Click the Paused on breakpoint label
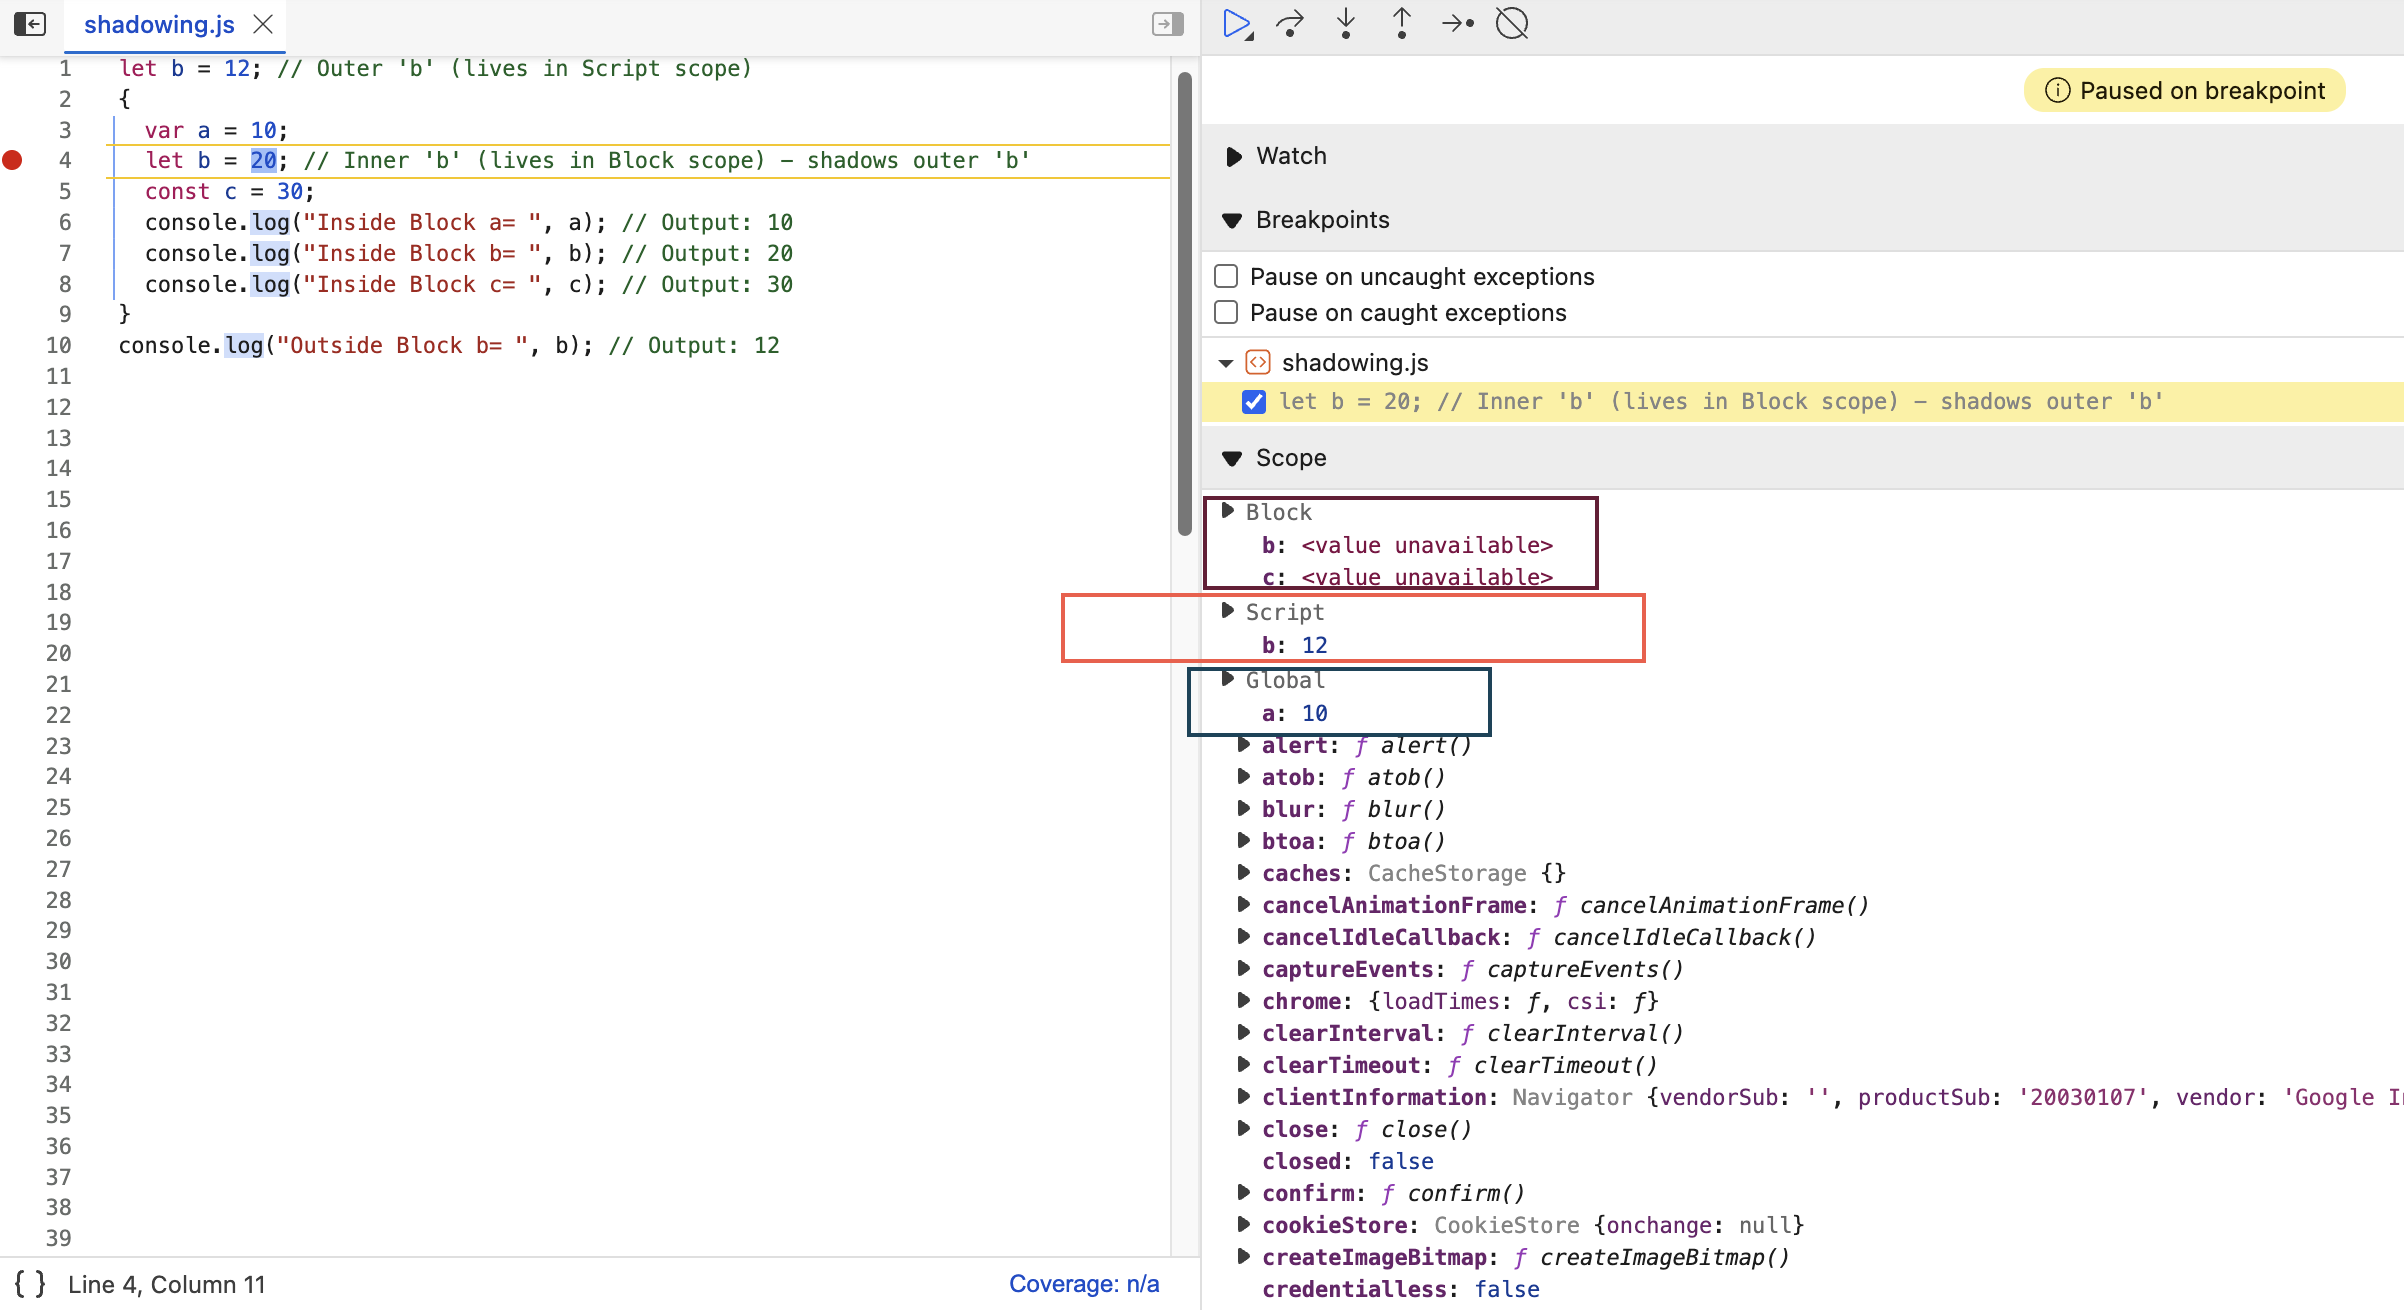The width and height of the screenshot is (2404, 1310). tap(2202, 91)
